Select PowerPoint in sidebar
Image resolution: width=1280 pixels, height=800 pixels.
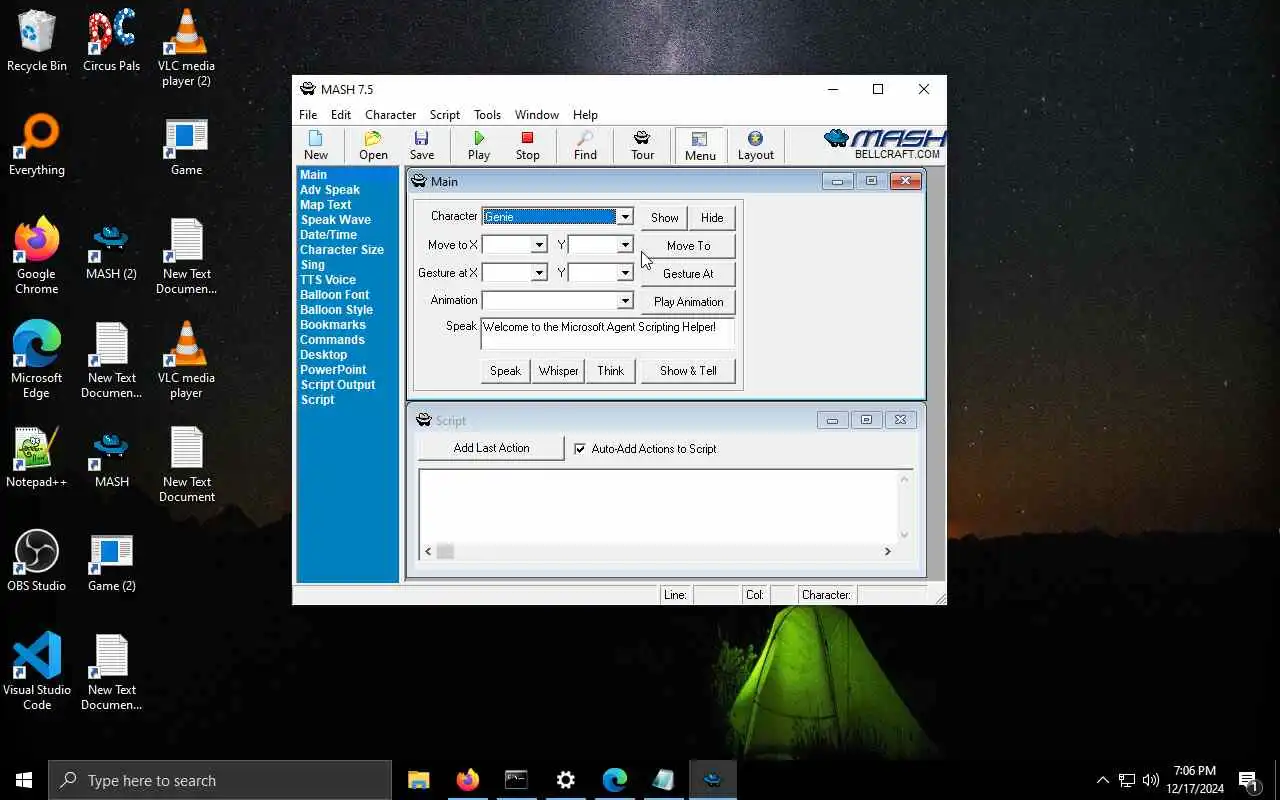point(333,370)
